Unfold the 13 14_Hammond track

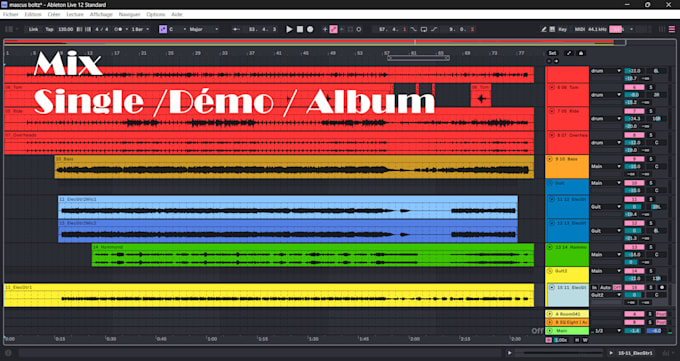[x=549, y=247]
